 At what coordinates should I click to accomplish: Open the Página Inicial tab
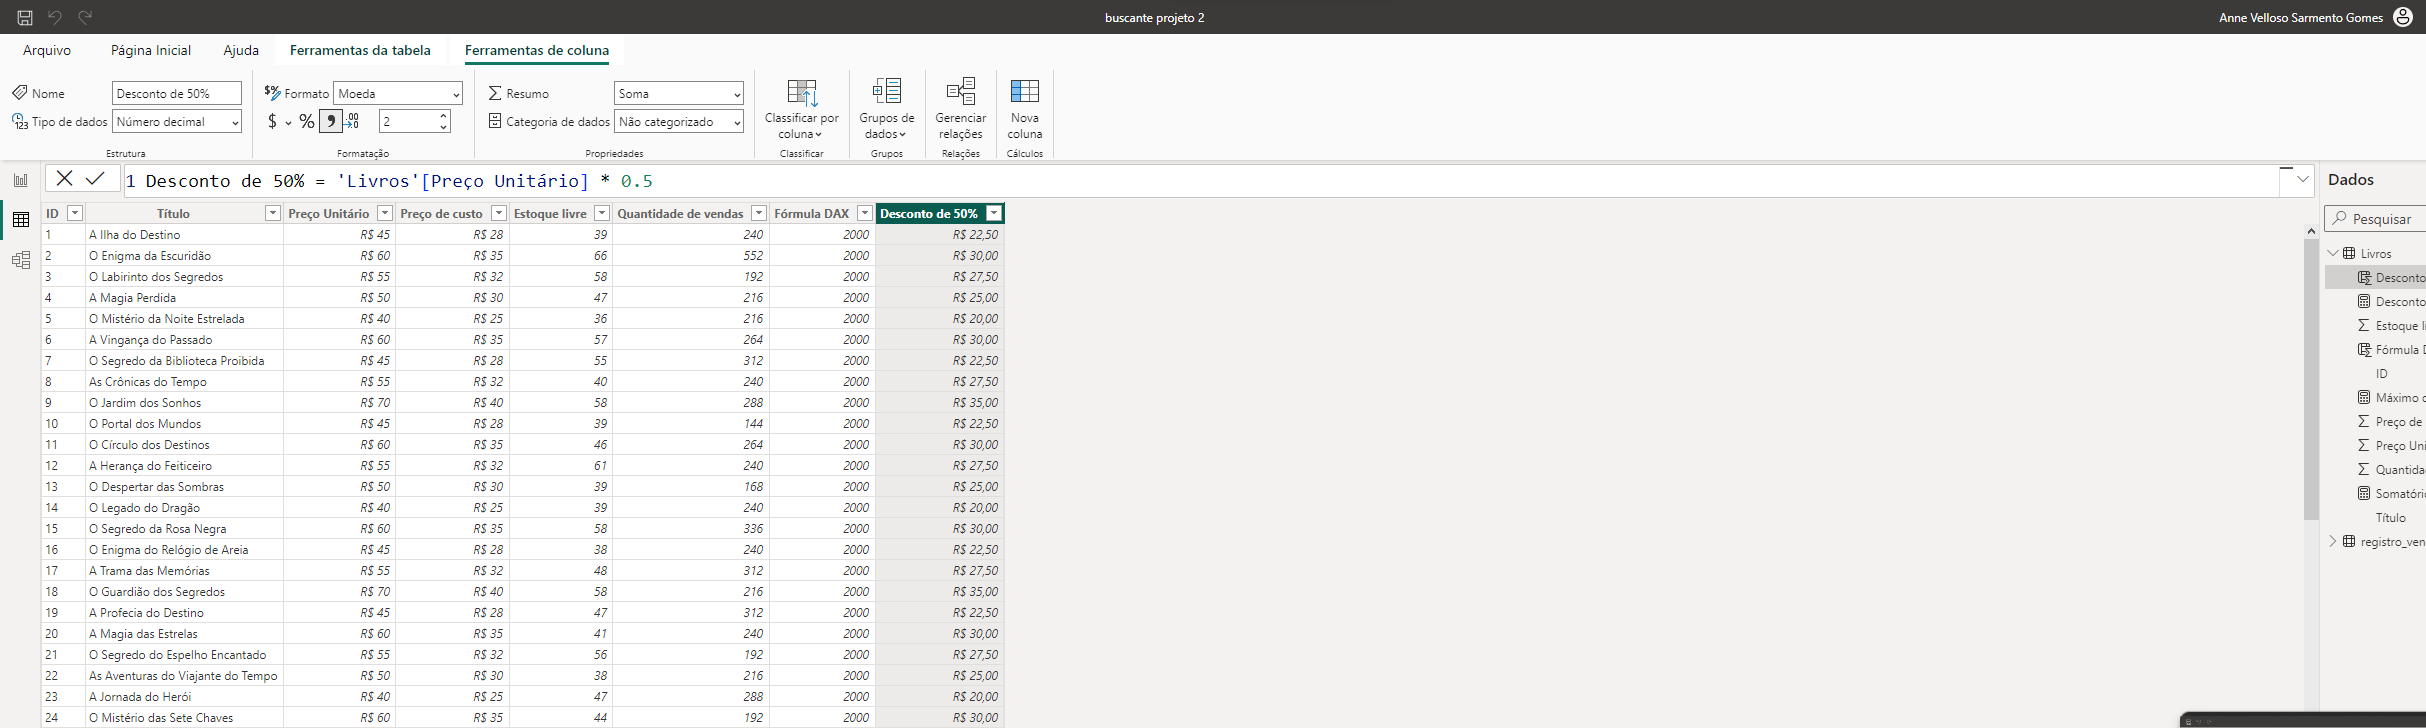pyautogui.click(x=151, y=50)
